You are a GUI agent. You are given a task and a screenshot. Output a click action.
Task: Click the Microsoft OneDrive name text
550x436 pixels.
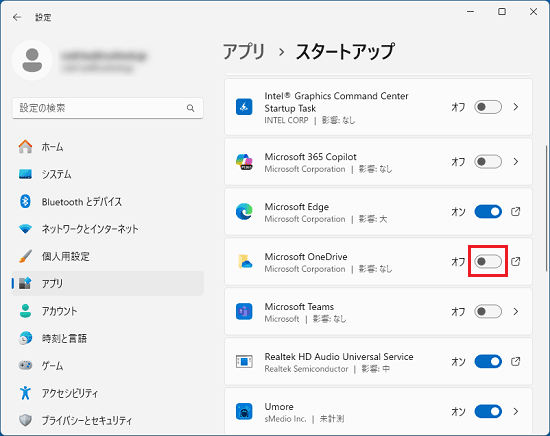[x=306, y=256]
